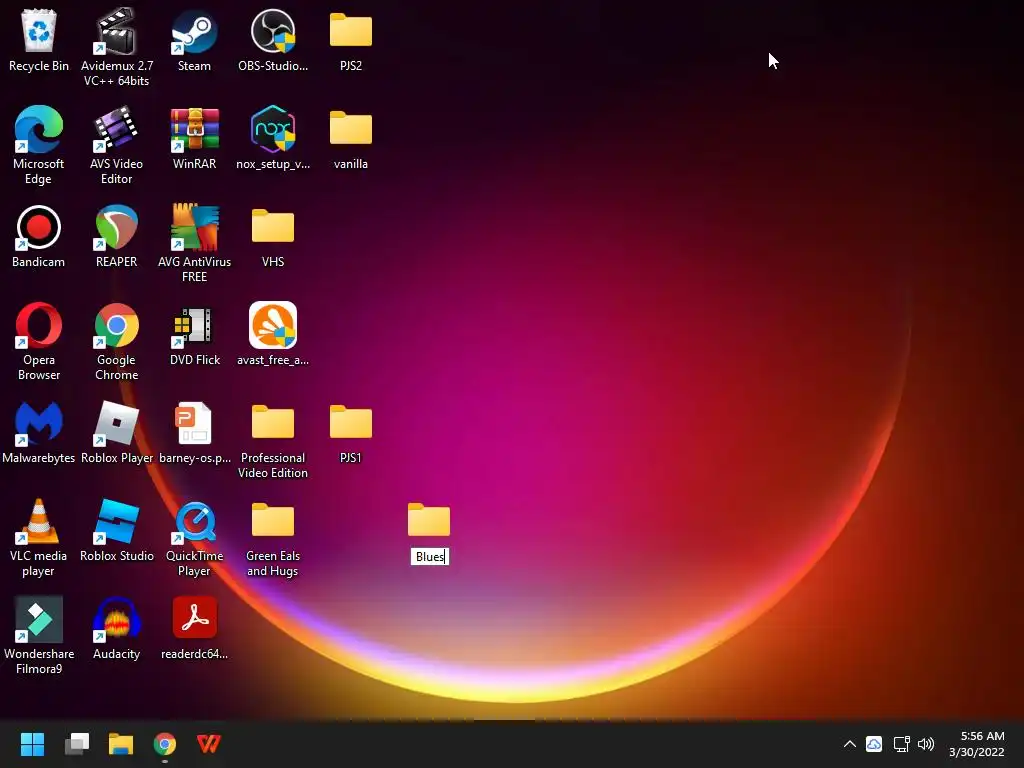The height and width of the screenshot is (768, 1024).
Task: Select the Roblox Studio shortcut
Action: tap(116, 521)
